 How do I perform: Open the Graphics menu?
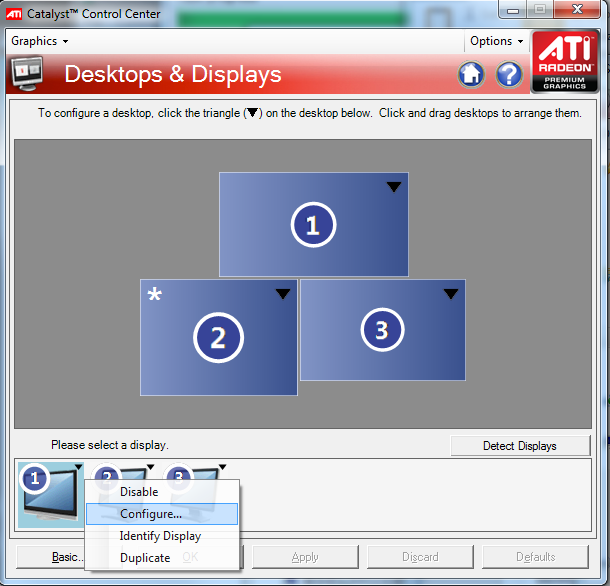39,41
